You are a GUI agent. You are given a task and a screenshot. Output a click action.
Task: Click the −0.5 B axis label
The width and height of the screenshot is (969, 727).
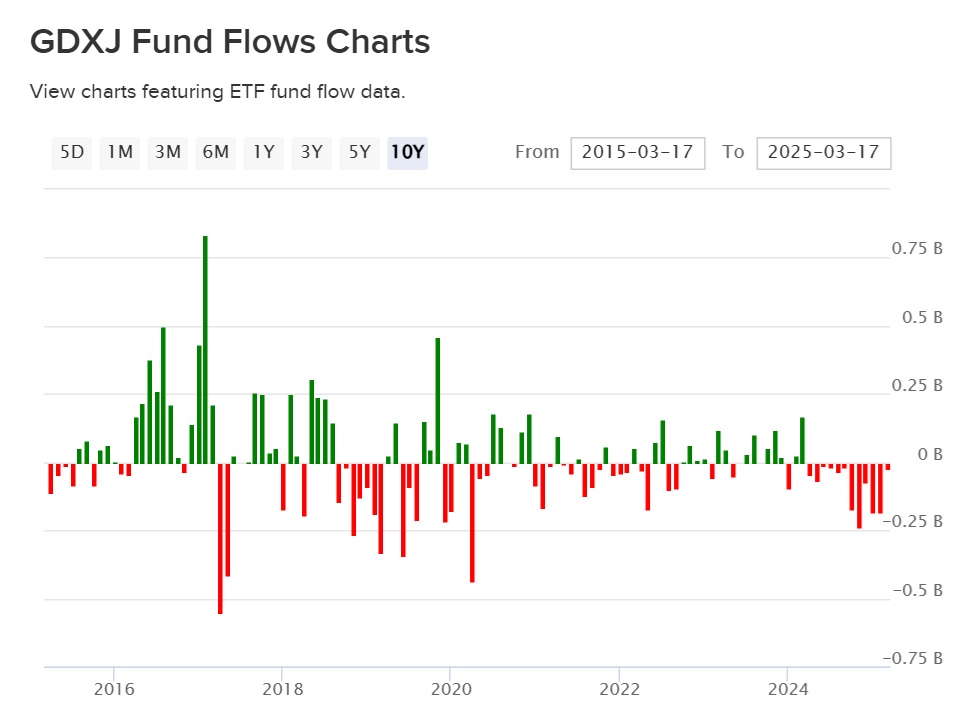[918, 590]
